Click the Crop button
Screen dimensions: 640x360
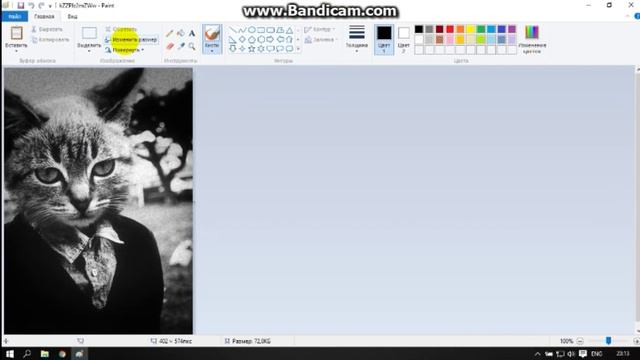[120, 29]
